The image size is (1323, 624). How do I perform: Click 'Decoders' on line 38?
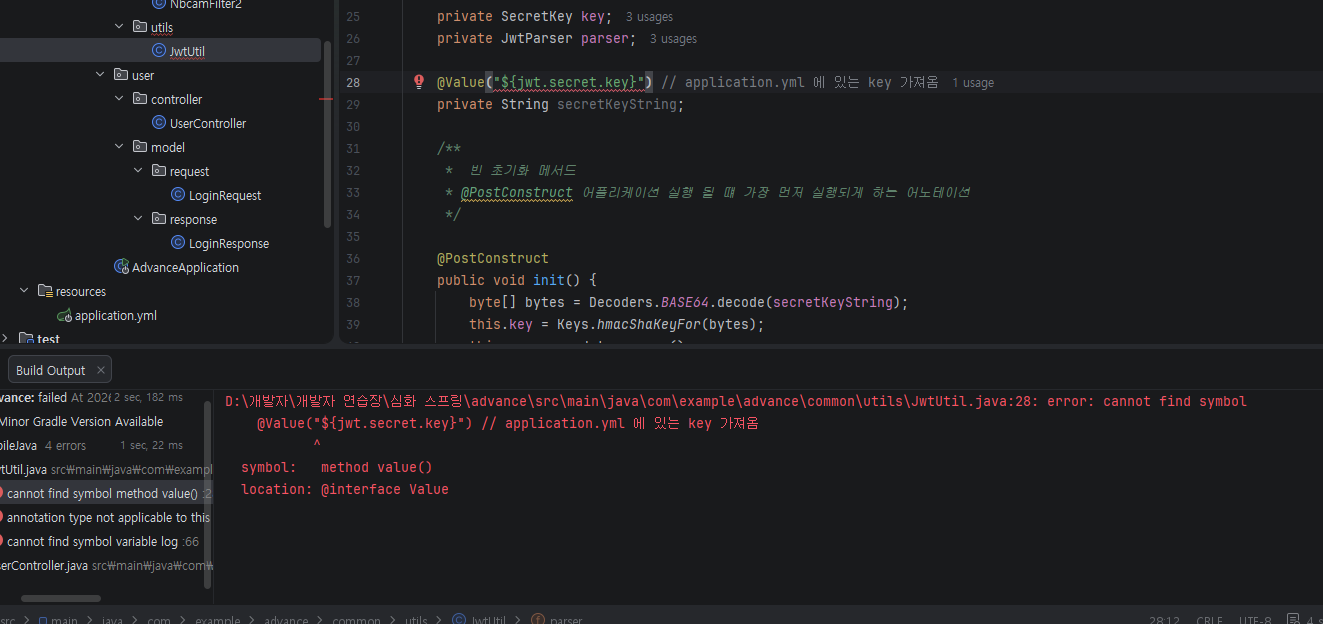coord(621,302)
